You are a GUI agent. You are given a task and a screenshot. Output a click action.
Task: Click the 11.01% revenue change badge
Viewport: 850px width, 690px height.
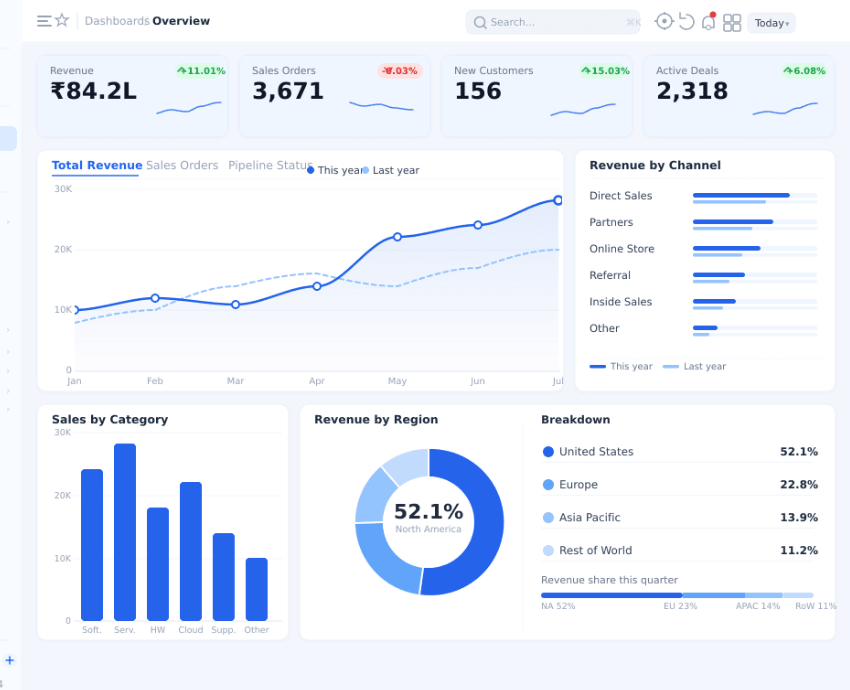[x=201, y=71]
